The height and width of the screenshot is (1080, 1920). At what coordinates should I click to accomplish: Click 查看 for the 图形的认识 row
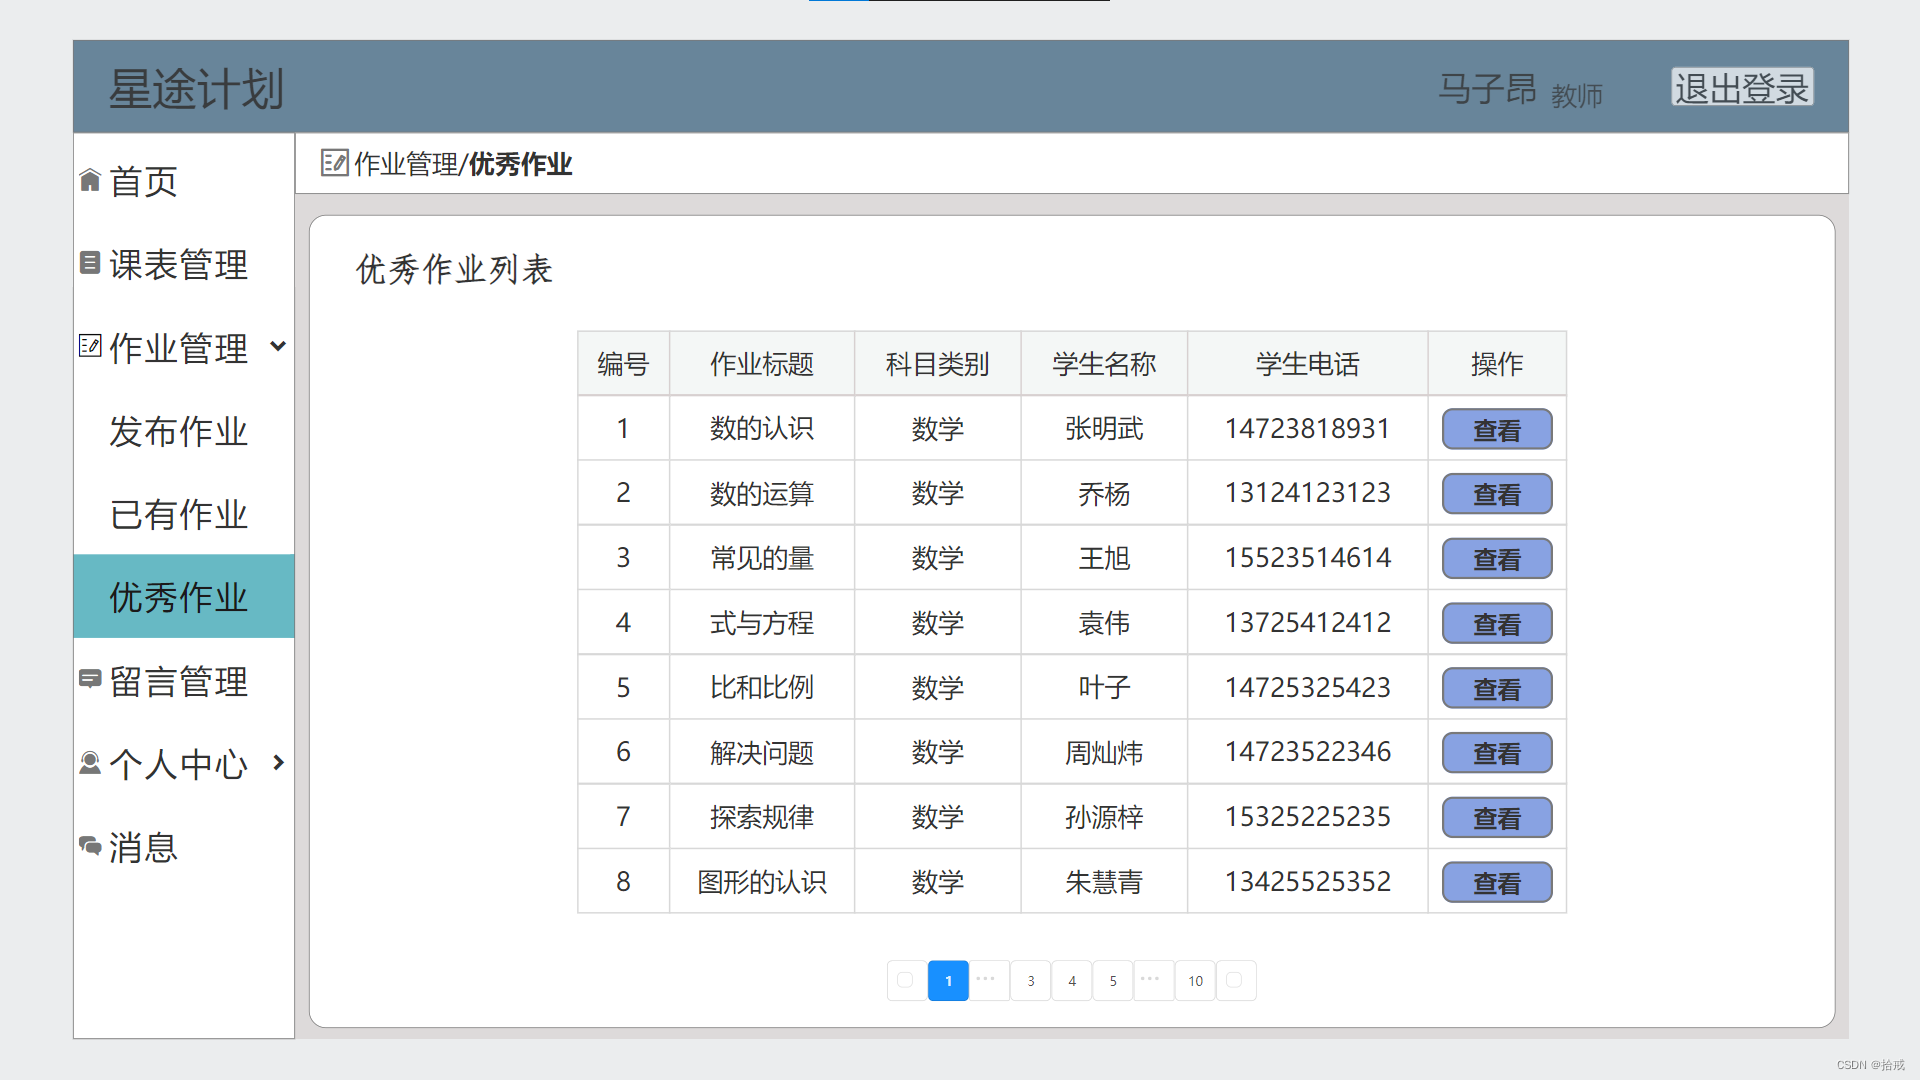pos(1496,882)
